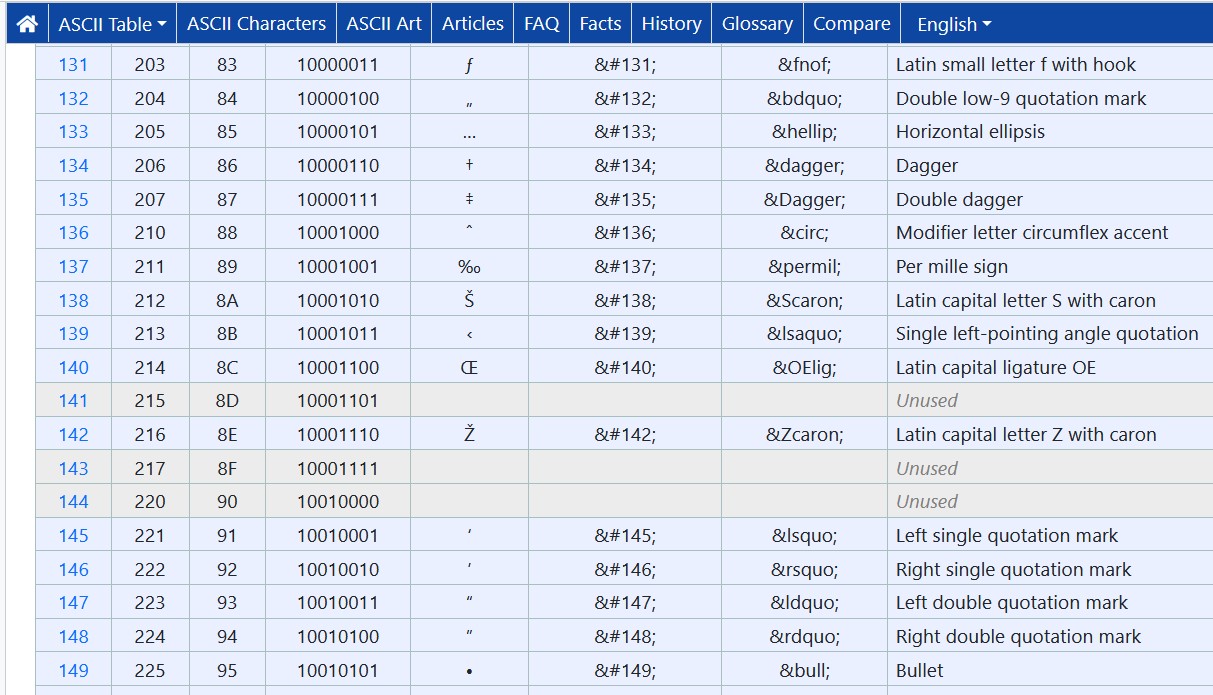Follow the 140 link for ligature OE

[x=73, y=368]
